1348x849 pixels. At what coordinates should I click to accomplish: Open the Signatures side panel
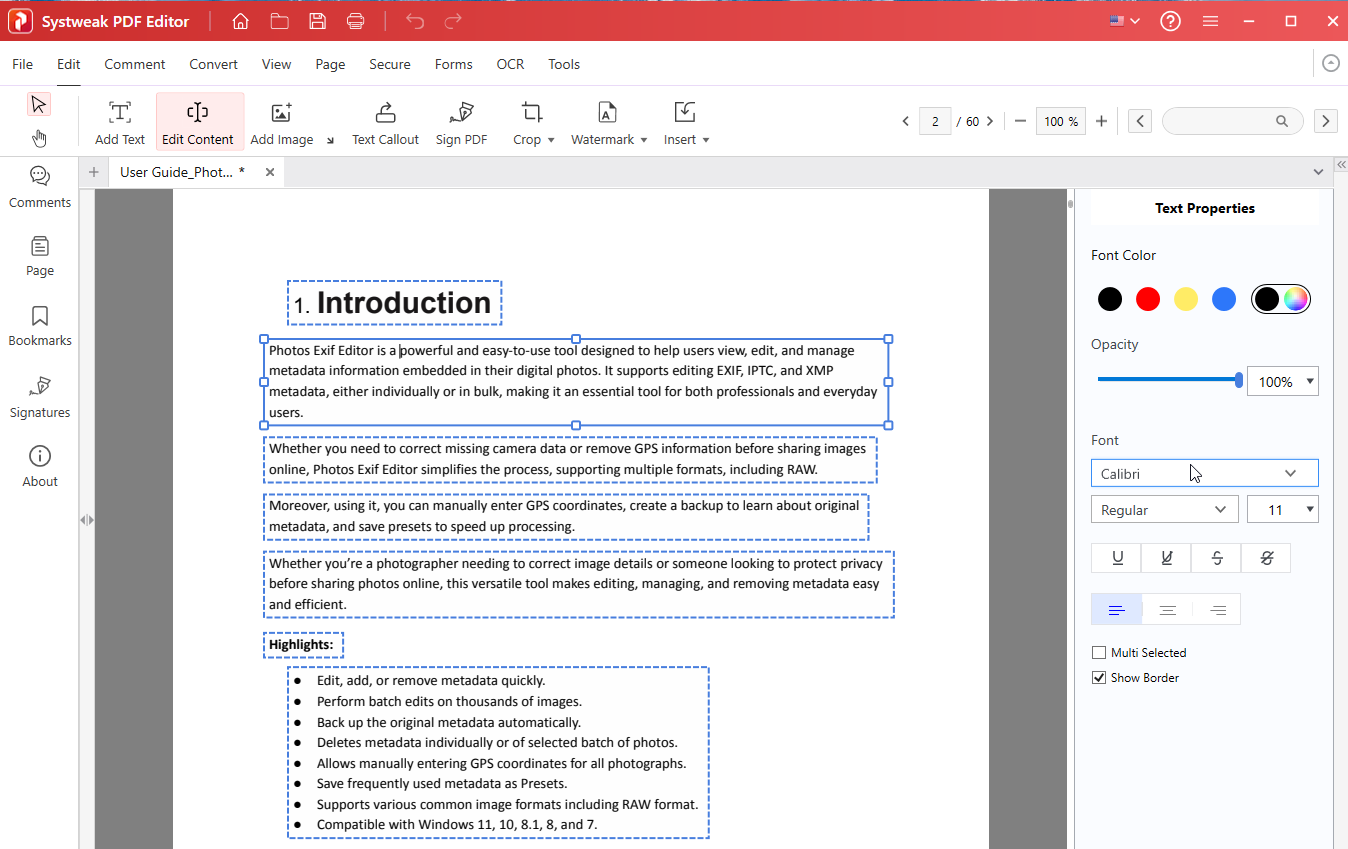(40, 398)
